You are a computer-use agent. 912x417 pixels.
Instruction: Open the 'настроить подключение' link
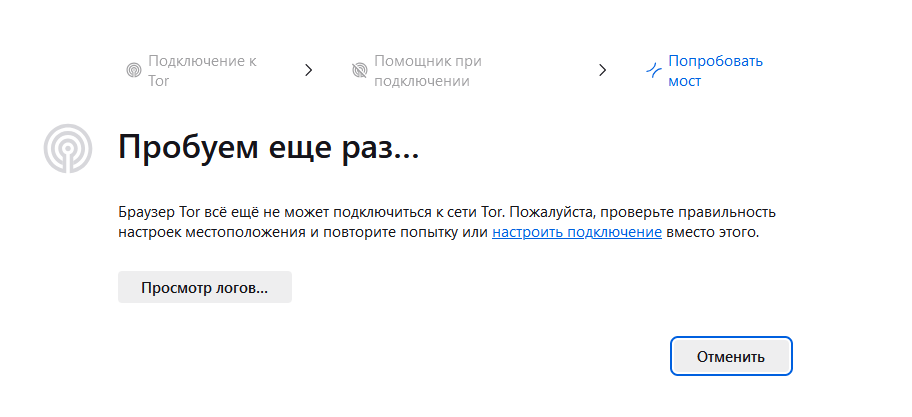pos(577,233)
